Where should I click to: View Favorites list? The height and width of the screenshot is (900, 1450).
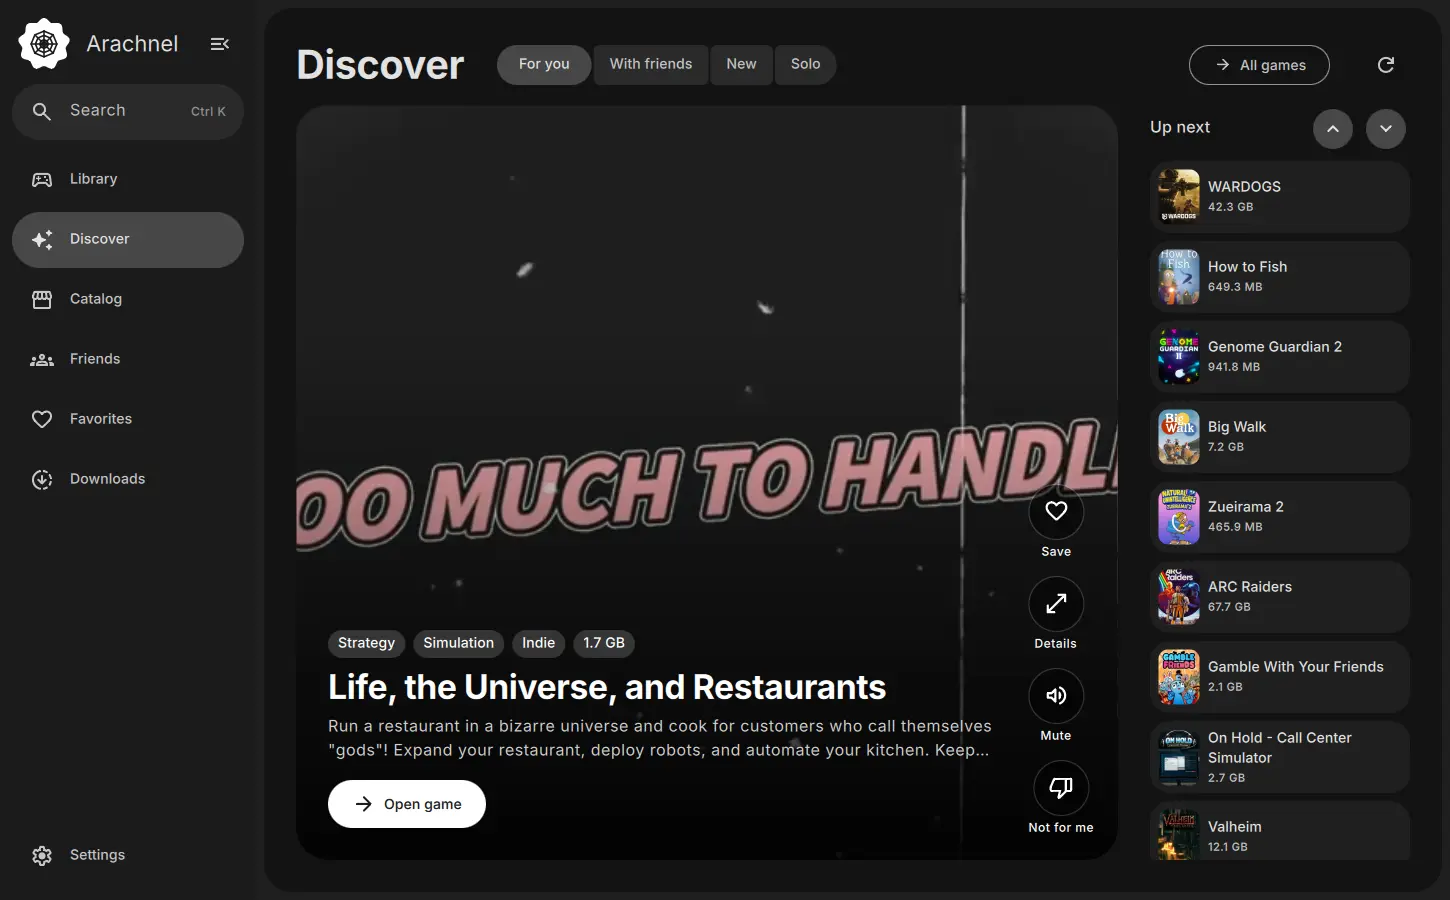[128, 419]
